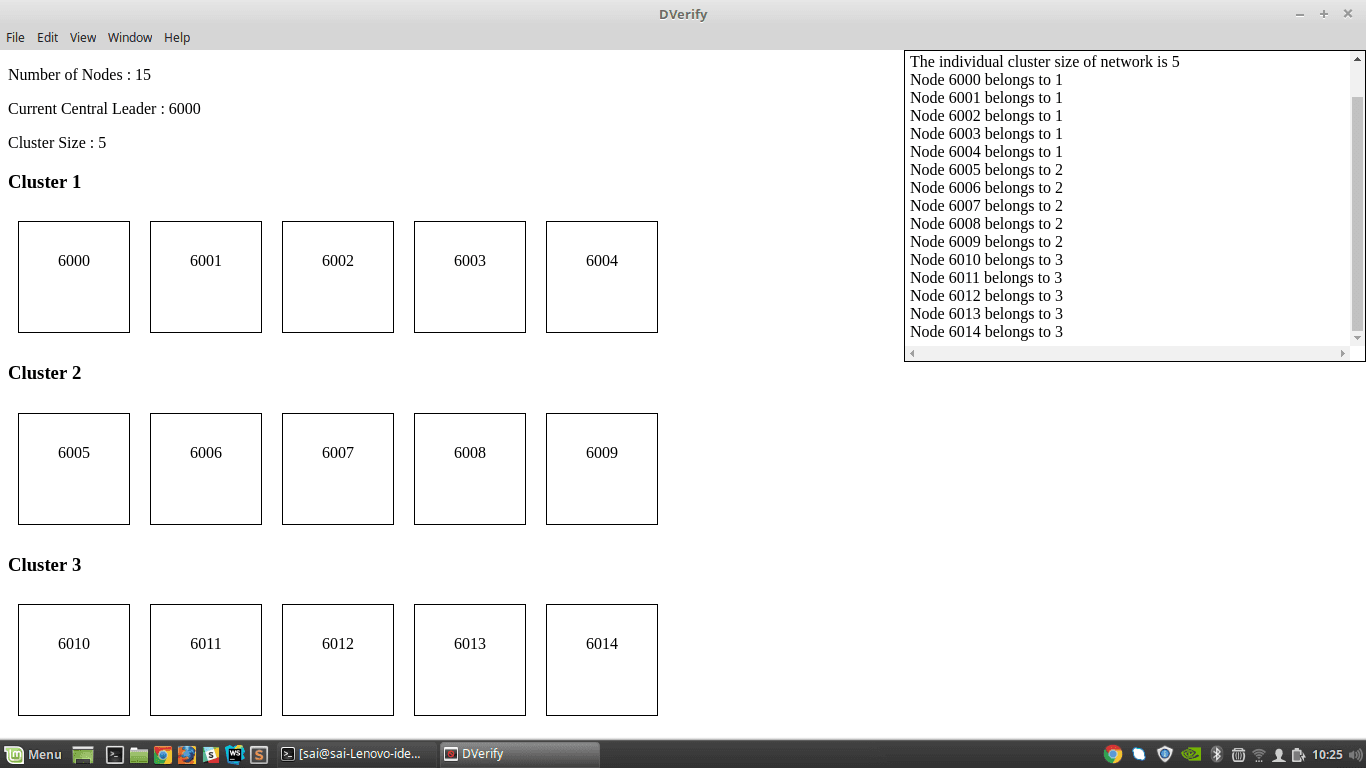The image size is (1366, 768).
Task: Open the Linux Mint Menu button
Action: 34,755
